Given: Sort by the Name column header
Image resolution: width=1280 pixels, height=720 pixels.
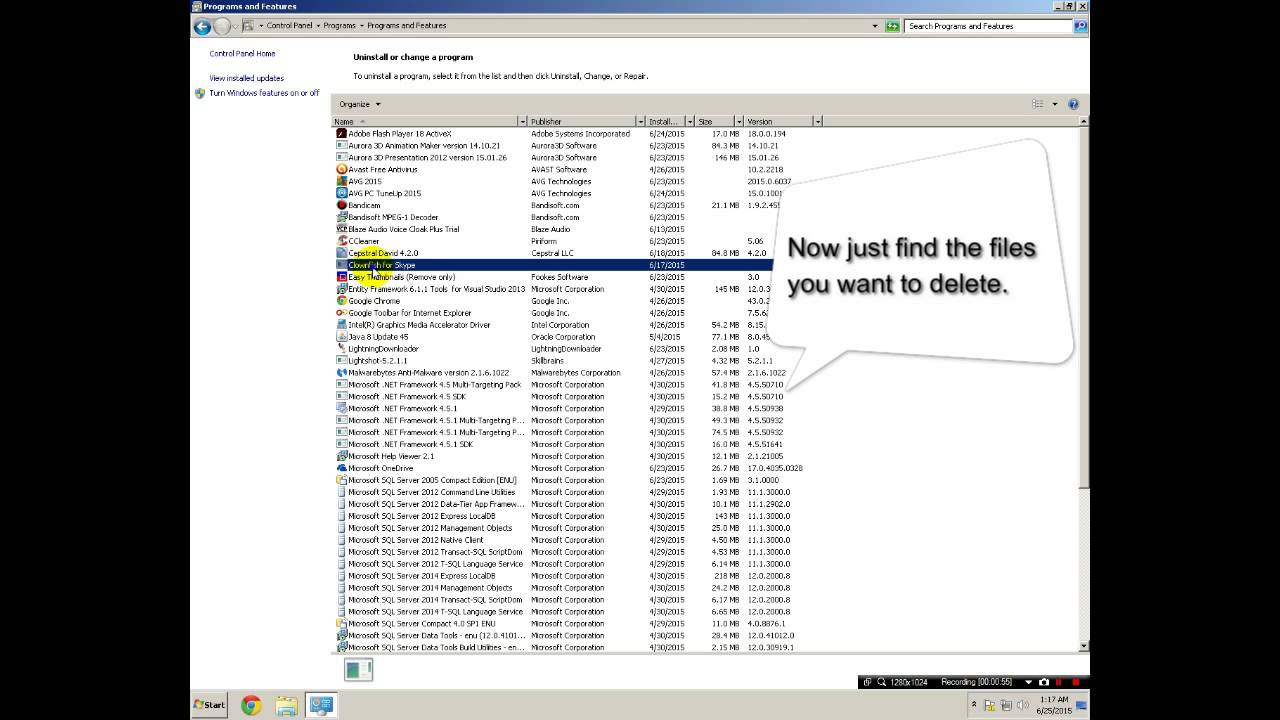Looking at the screenshot, I should (x=425, y=121).
